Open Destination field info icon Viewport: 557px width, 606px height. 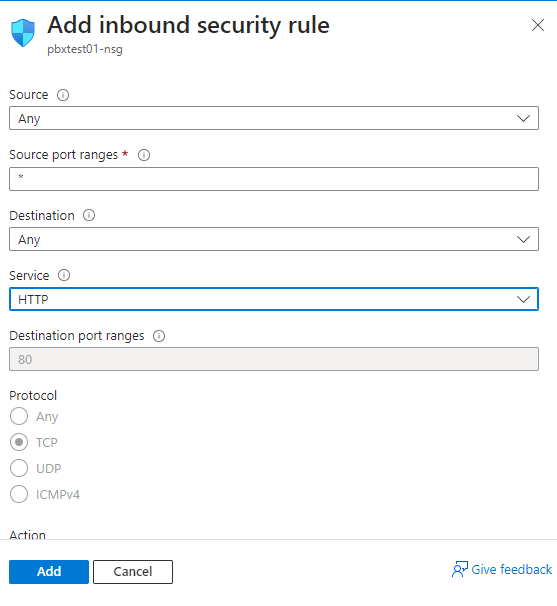pos(89,215)
